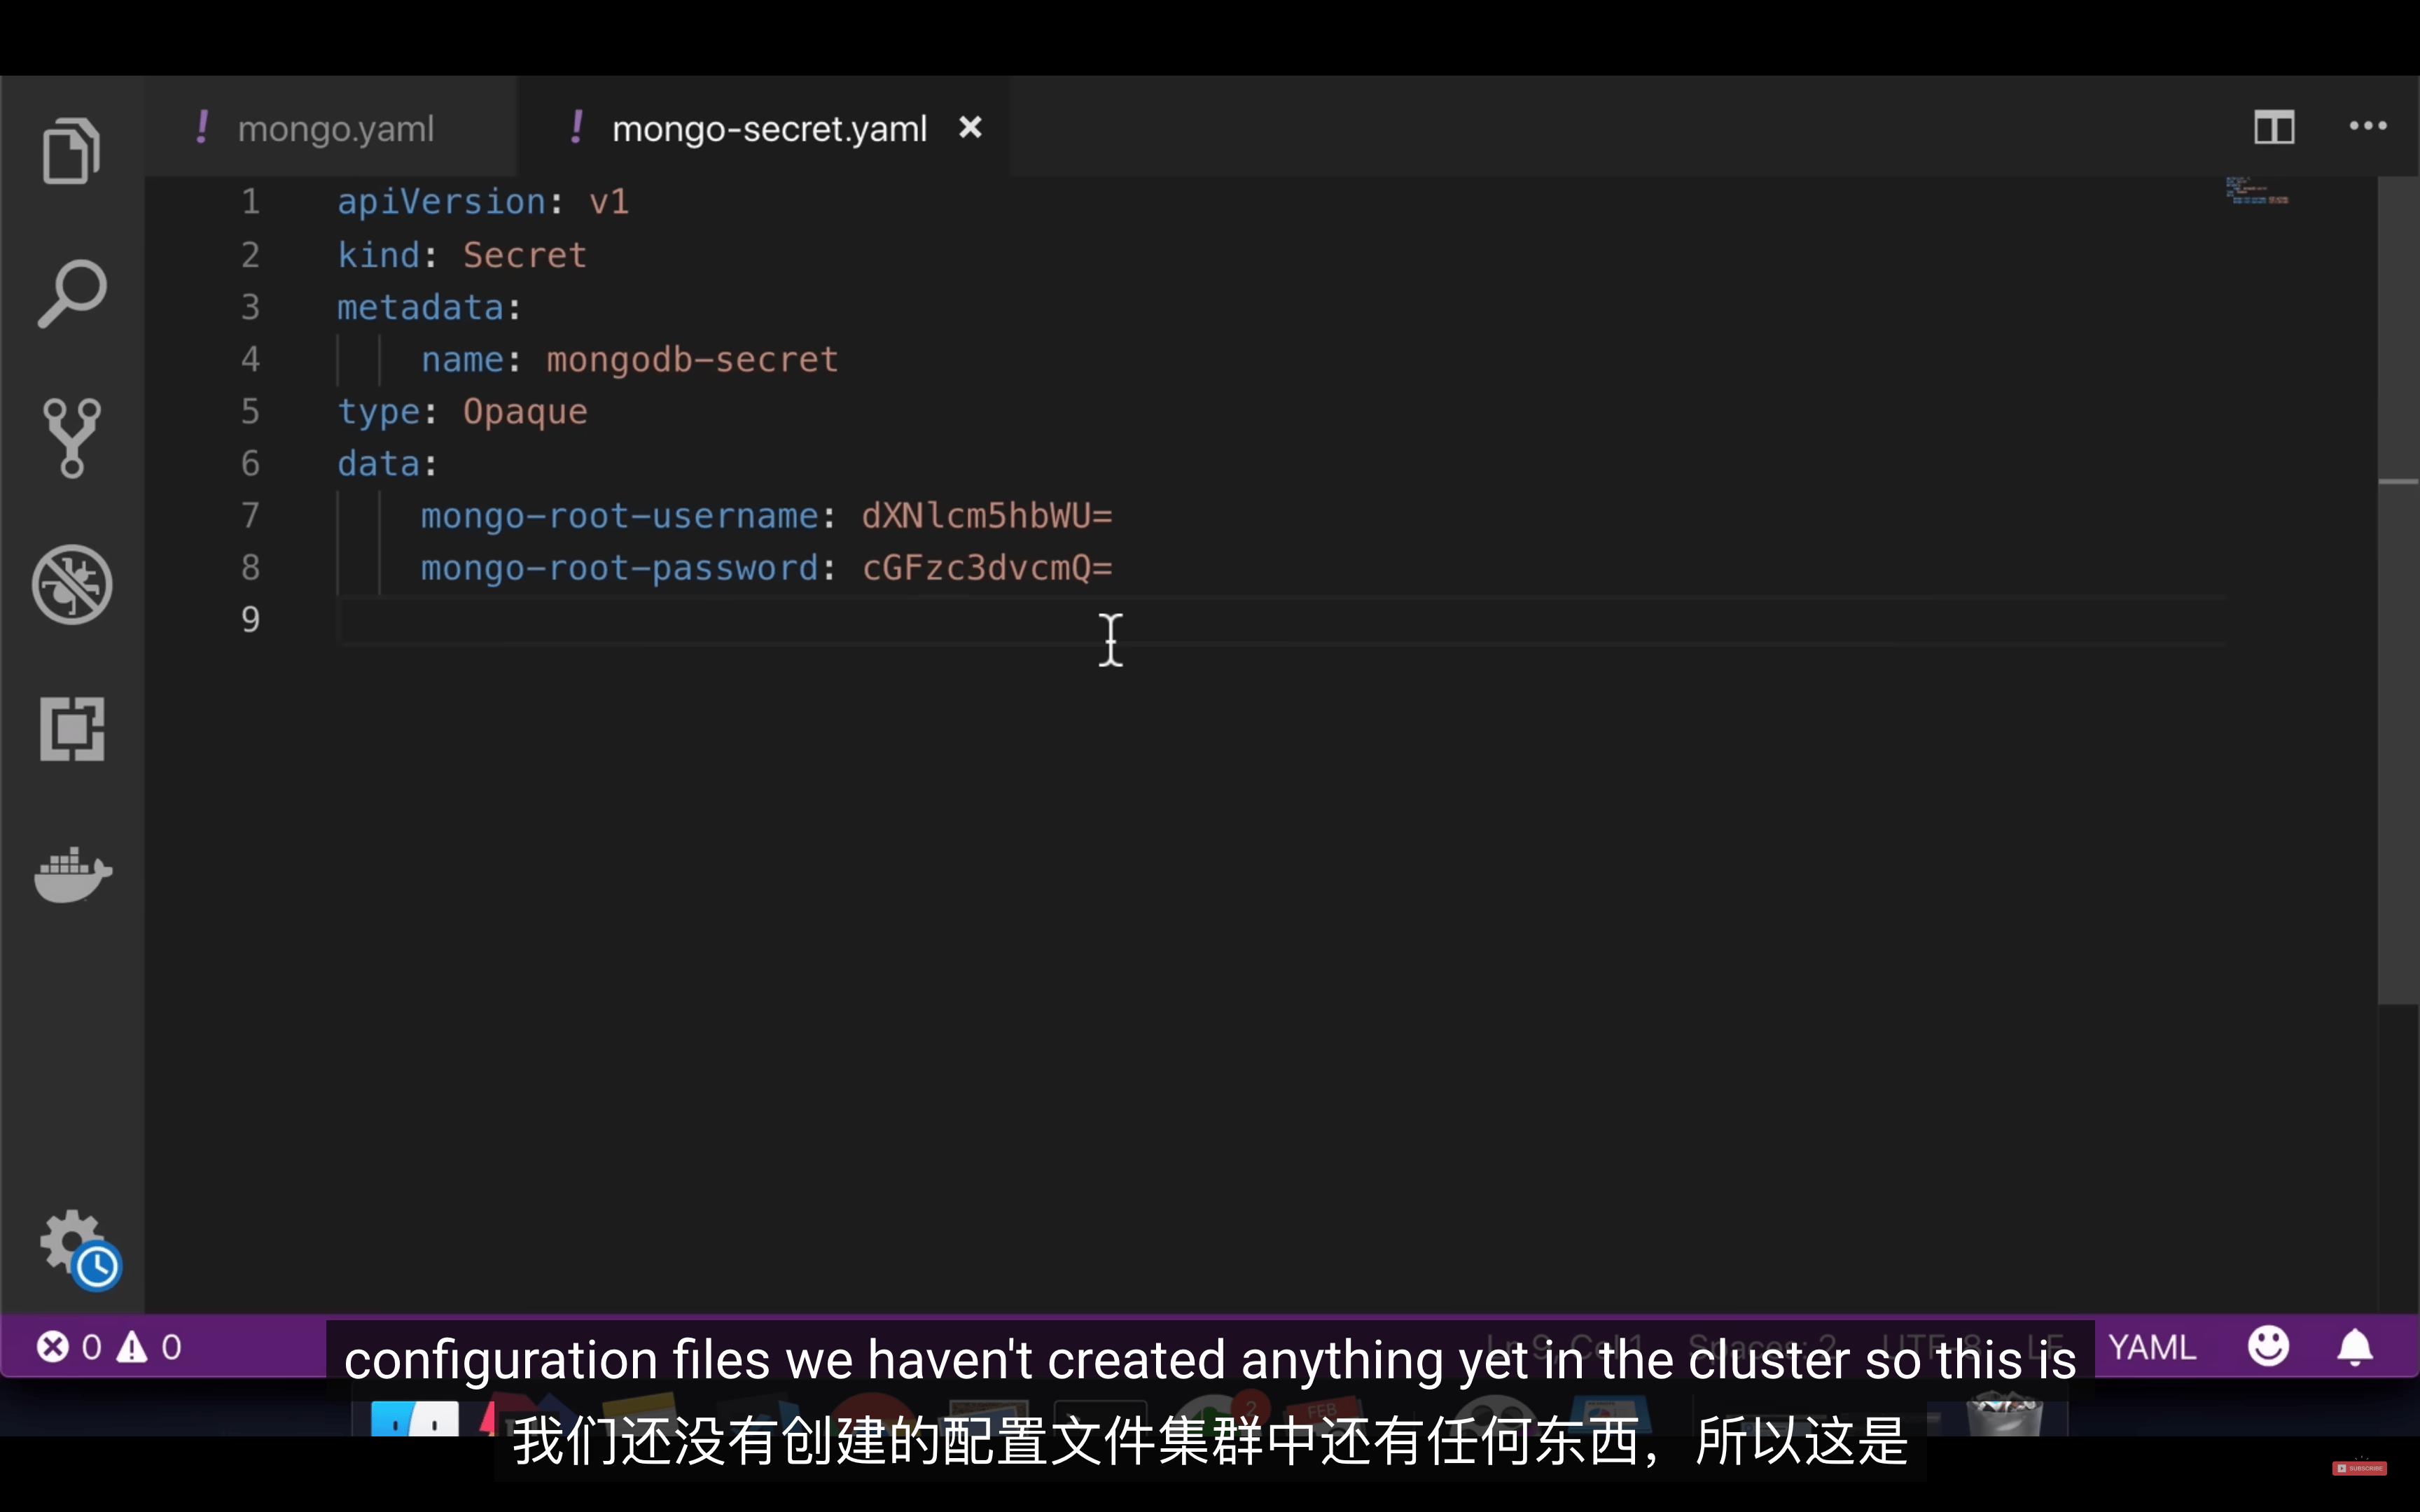Viewport: 2420px width, 1512px height.
Task: Click the 'metadata' key on line 3
Action: [421, 307]
